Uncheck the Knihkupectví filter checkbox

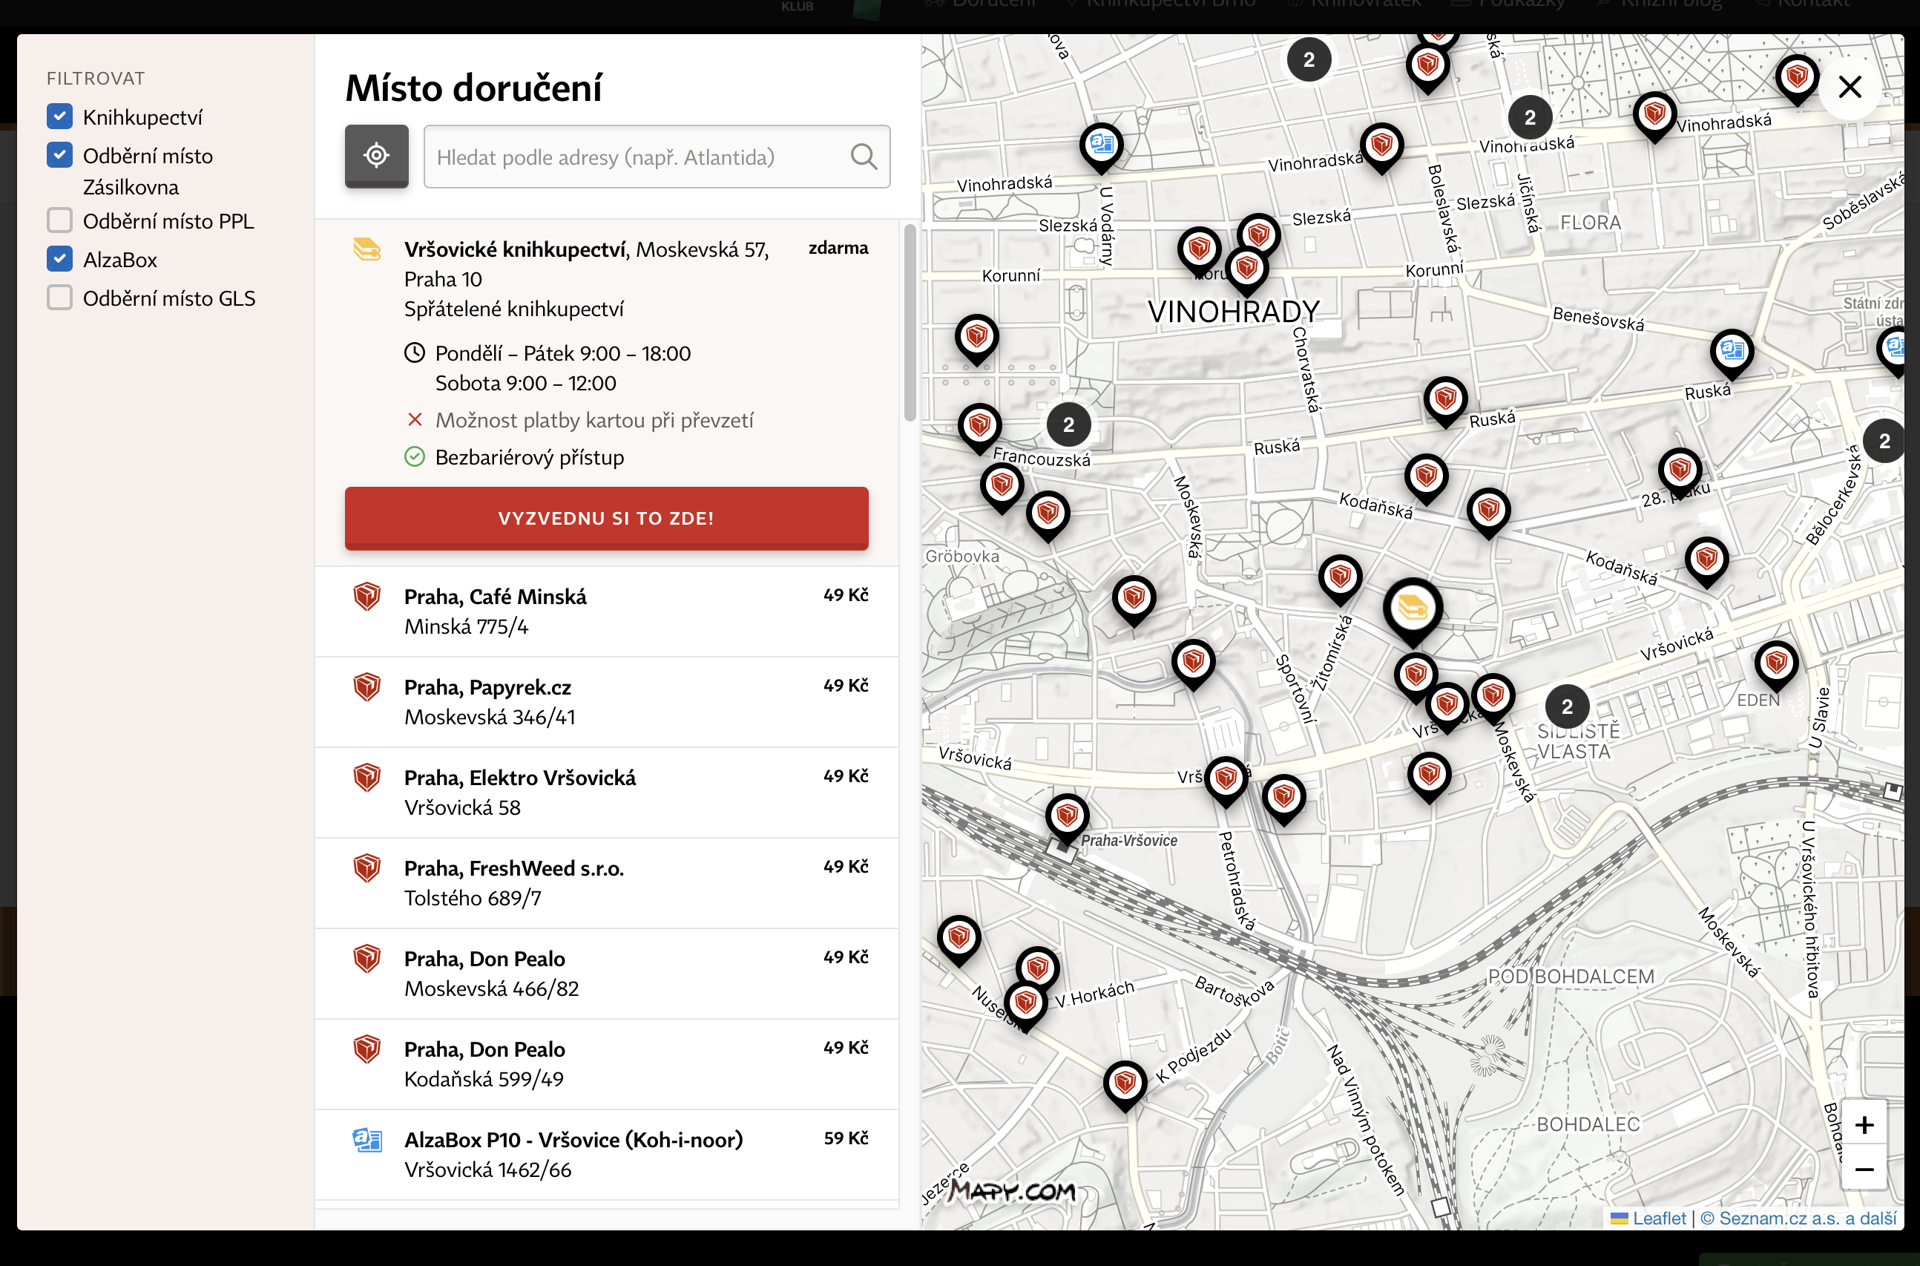(60, 117)
